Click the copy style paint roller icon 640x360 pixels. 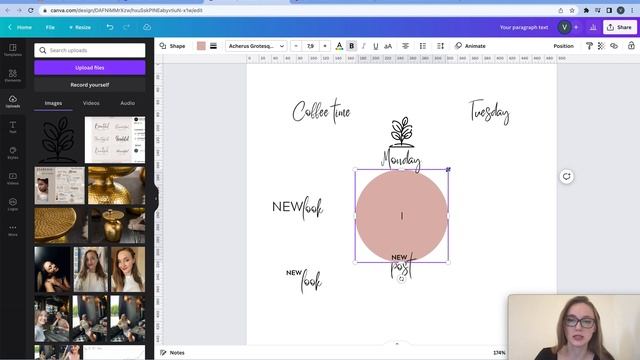589,46
